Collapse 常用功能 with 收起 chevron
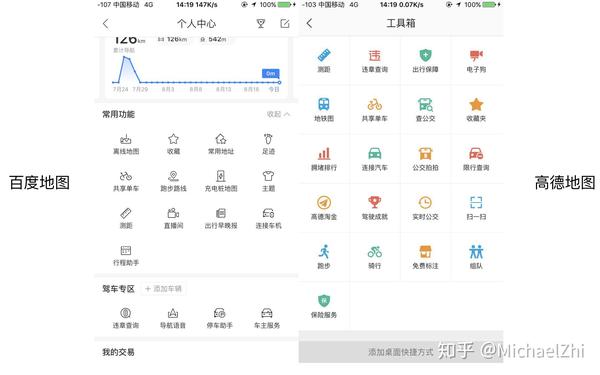This screenshot has width=600, height=375. pyautogui.click(x=279, y=114)
